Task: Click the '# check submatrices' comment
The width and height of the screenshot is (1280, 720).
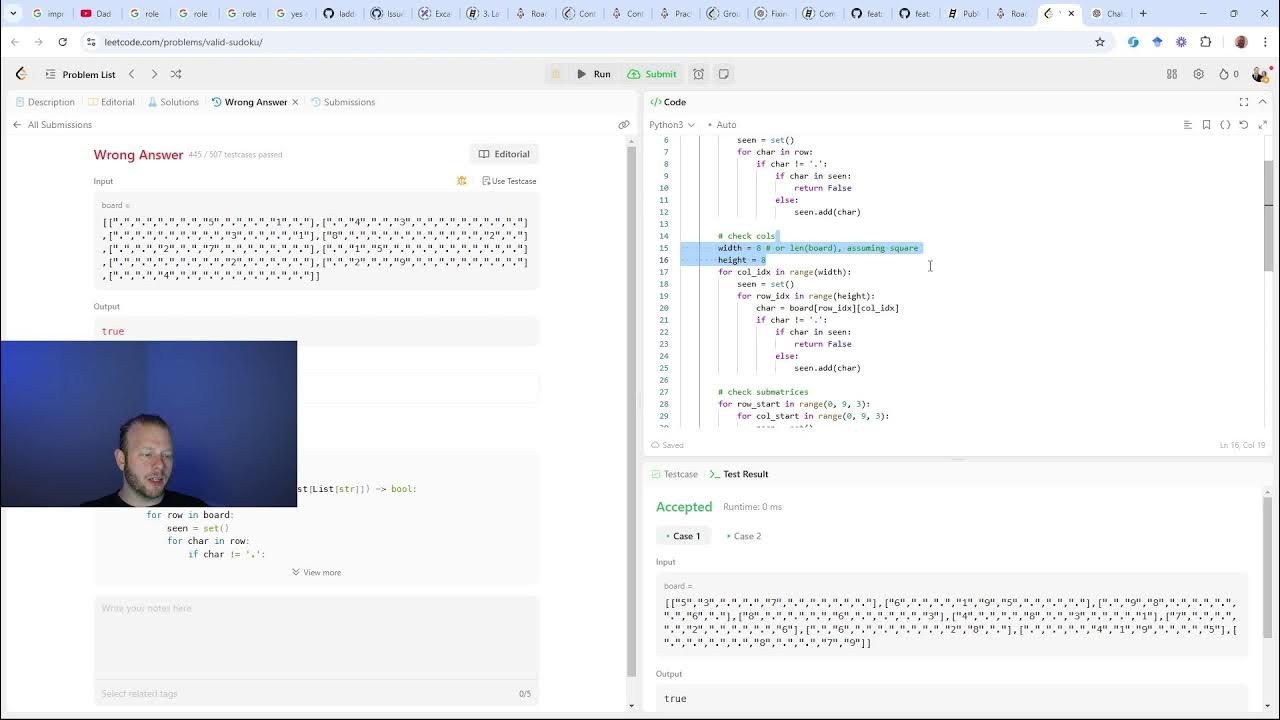Action: (x=763, y=392)
